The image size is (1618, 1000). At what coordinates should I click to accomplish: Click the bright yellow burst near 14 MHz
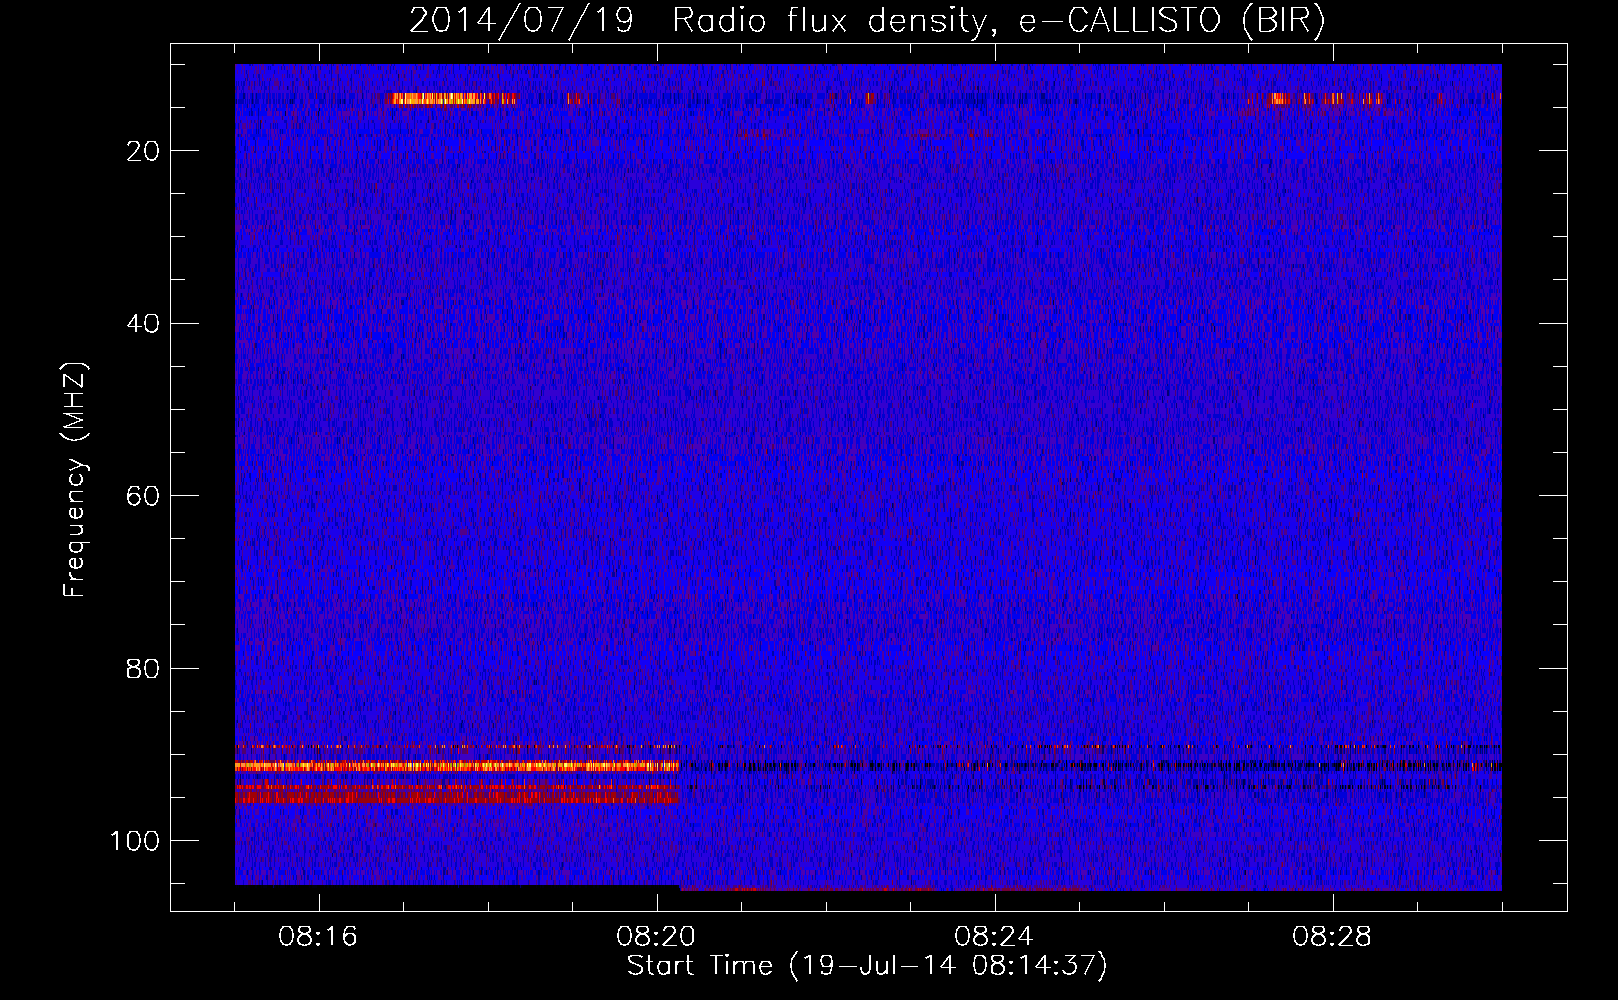click(x=450, y=98)
